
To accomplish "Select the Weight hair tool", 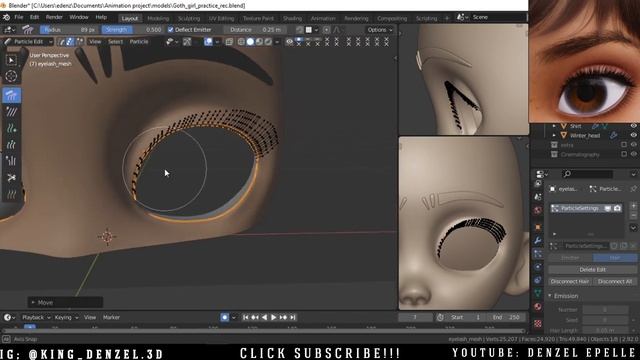I will pyautogui.click(x=11, y=195).
